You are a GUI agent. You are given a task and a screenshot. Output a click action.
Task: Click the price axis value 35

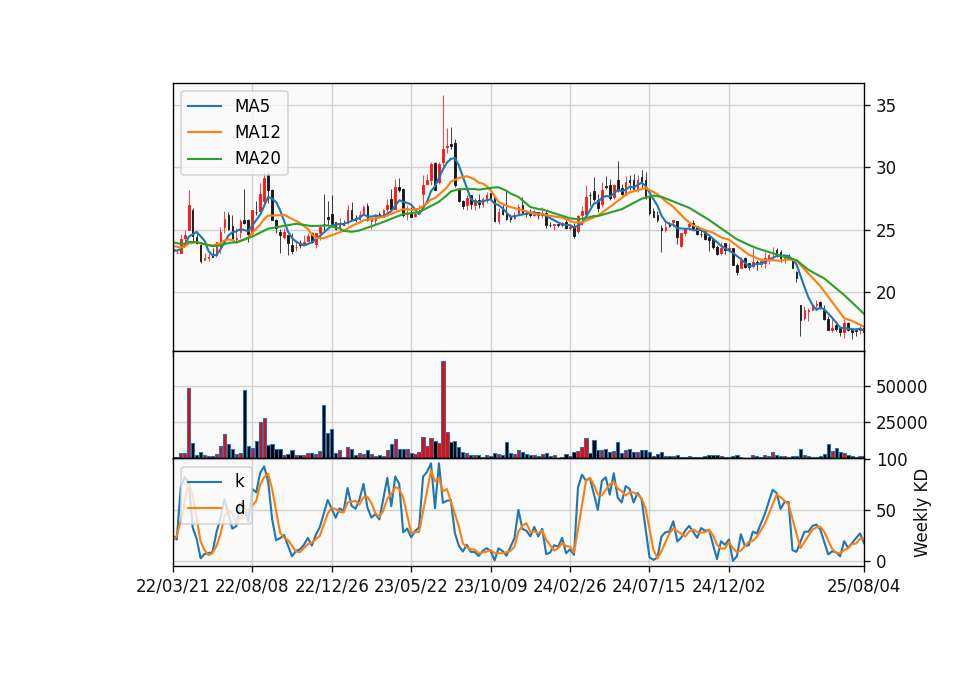pyautogui.click(x=885, y=106)
